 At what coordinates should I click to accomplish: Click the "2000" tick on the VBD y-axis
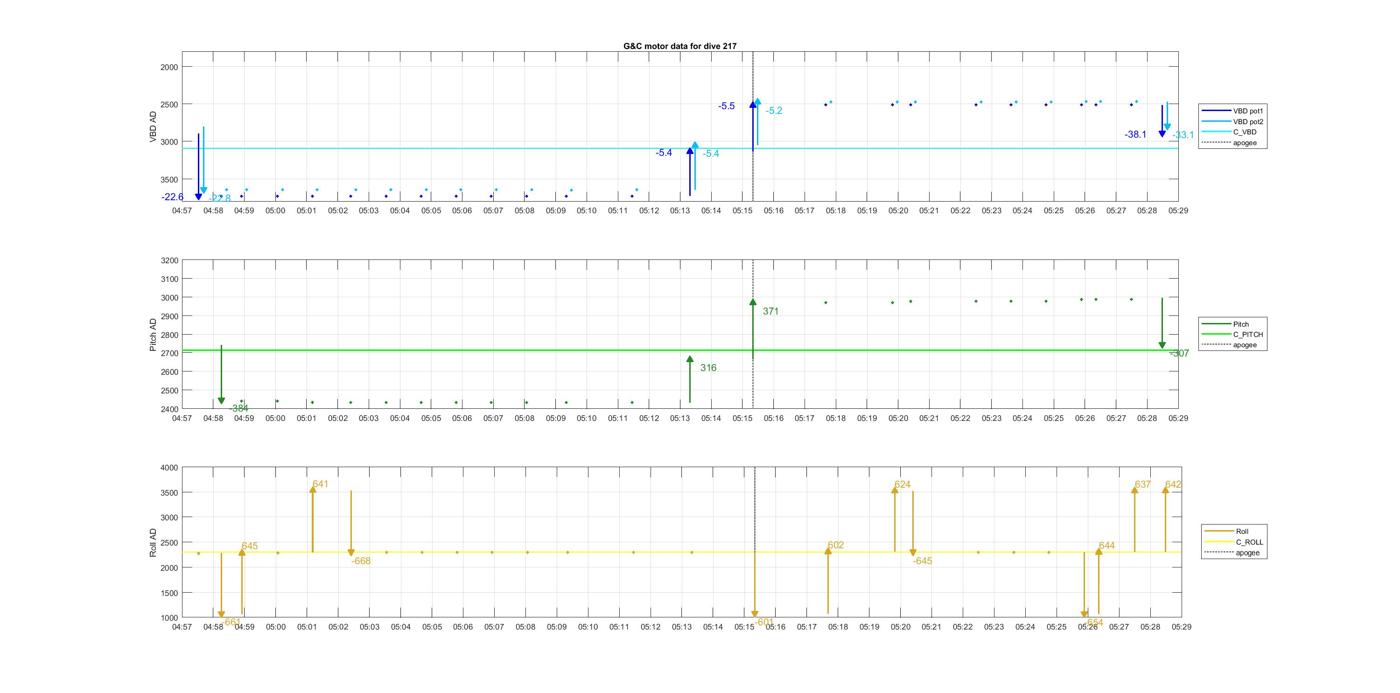169,67
